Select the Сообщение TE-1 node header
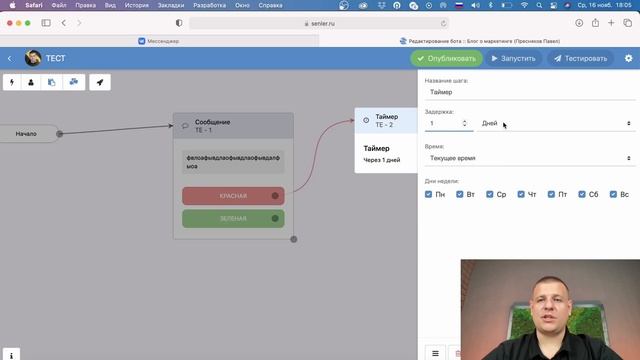Screen dimensions: 640x360 tap(233, 126)
